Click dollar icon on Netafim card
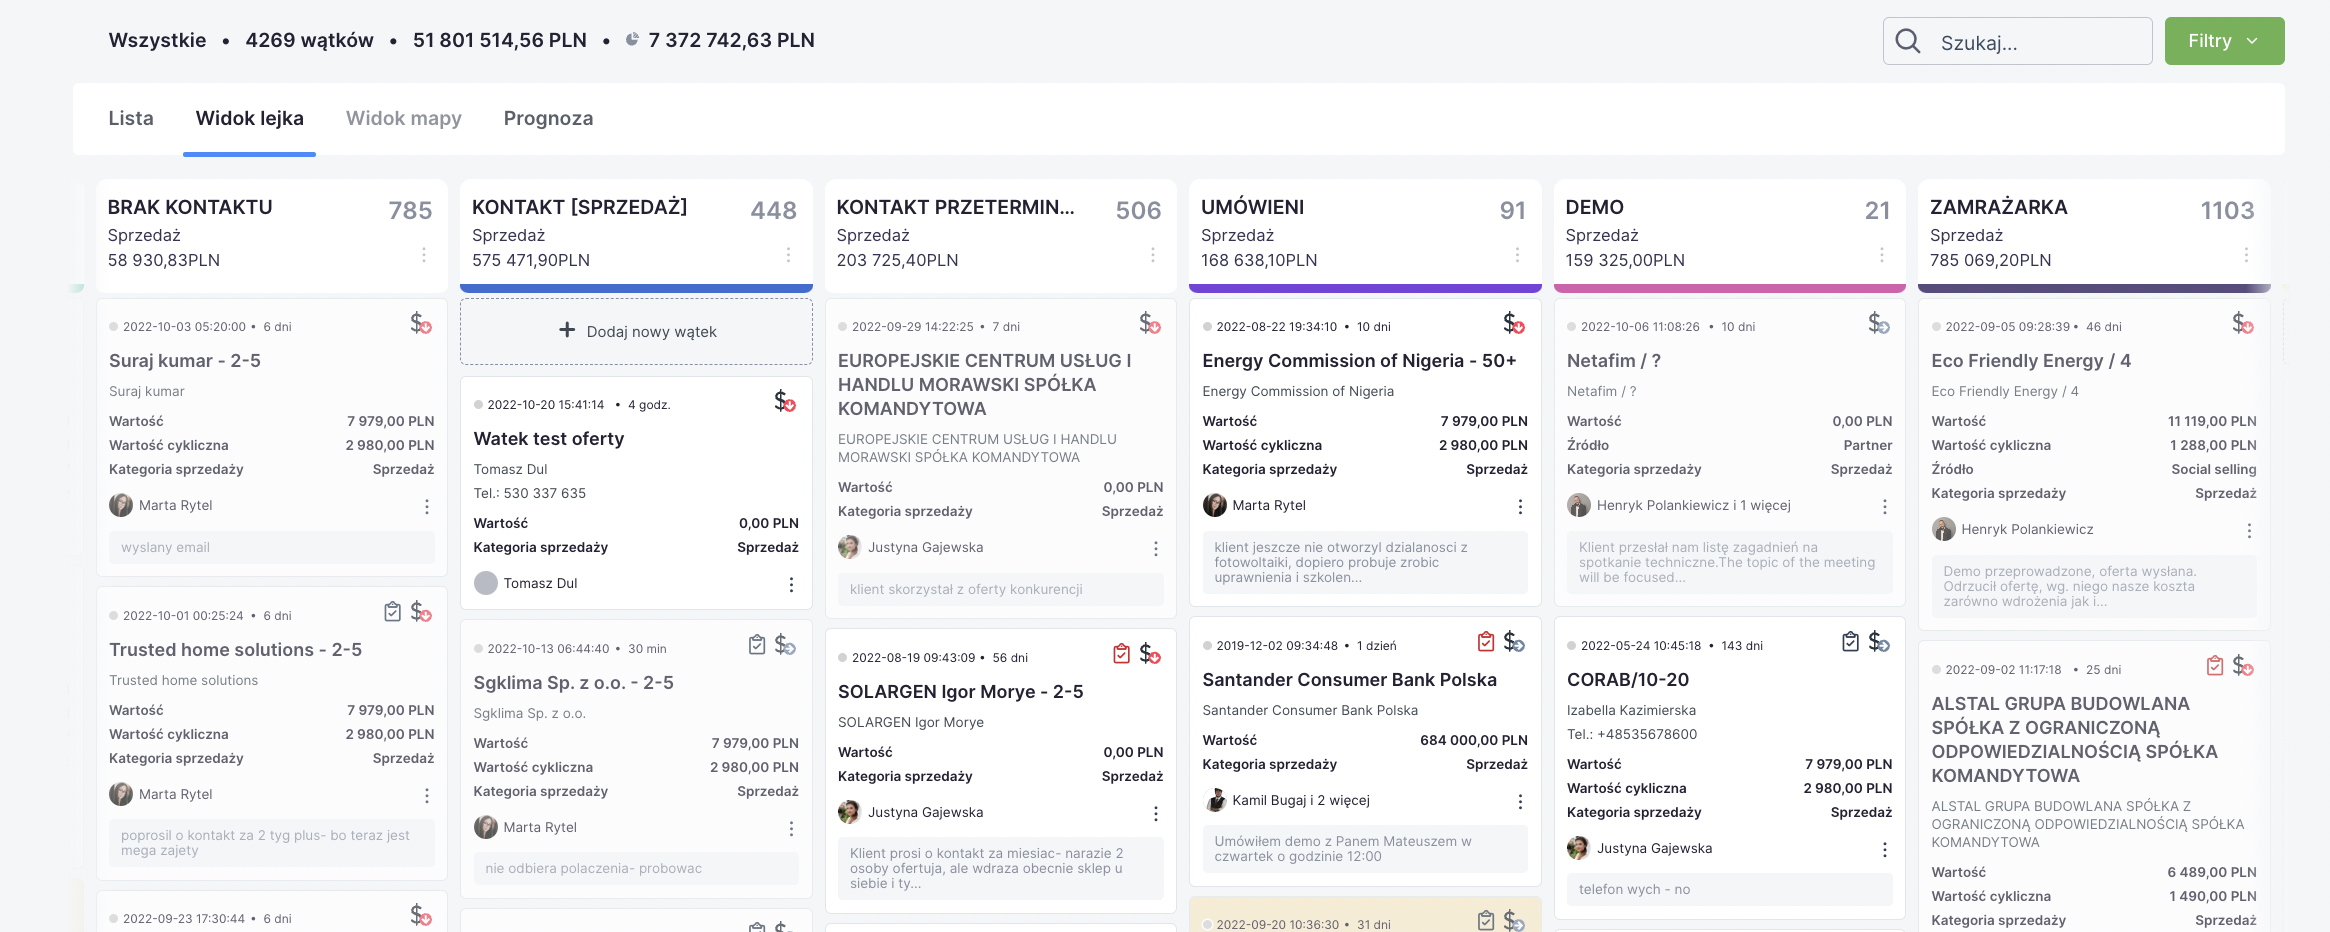 click(x=1878, y=324)
